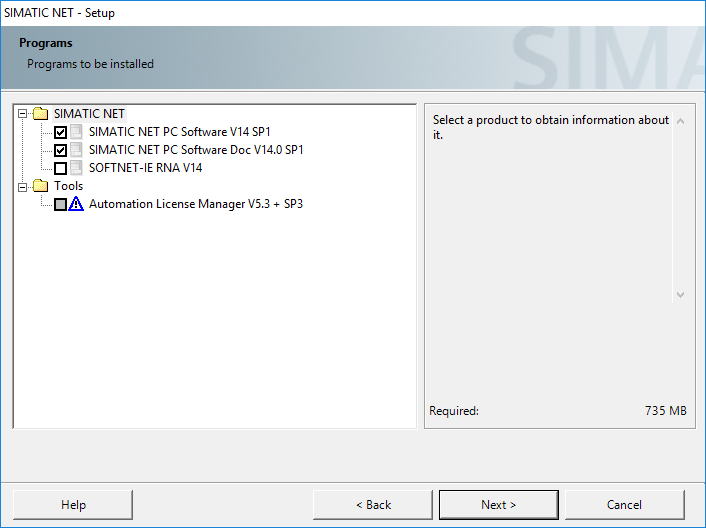Go to the previous step with Back
The height and width of the screenshot is (528, 706).
coord(373,505)
